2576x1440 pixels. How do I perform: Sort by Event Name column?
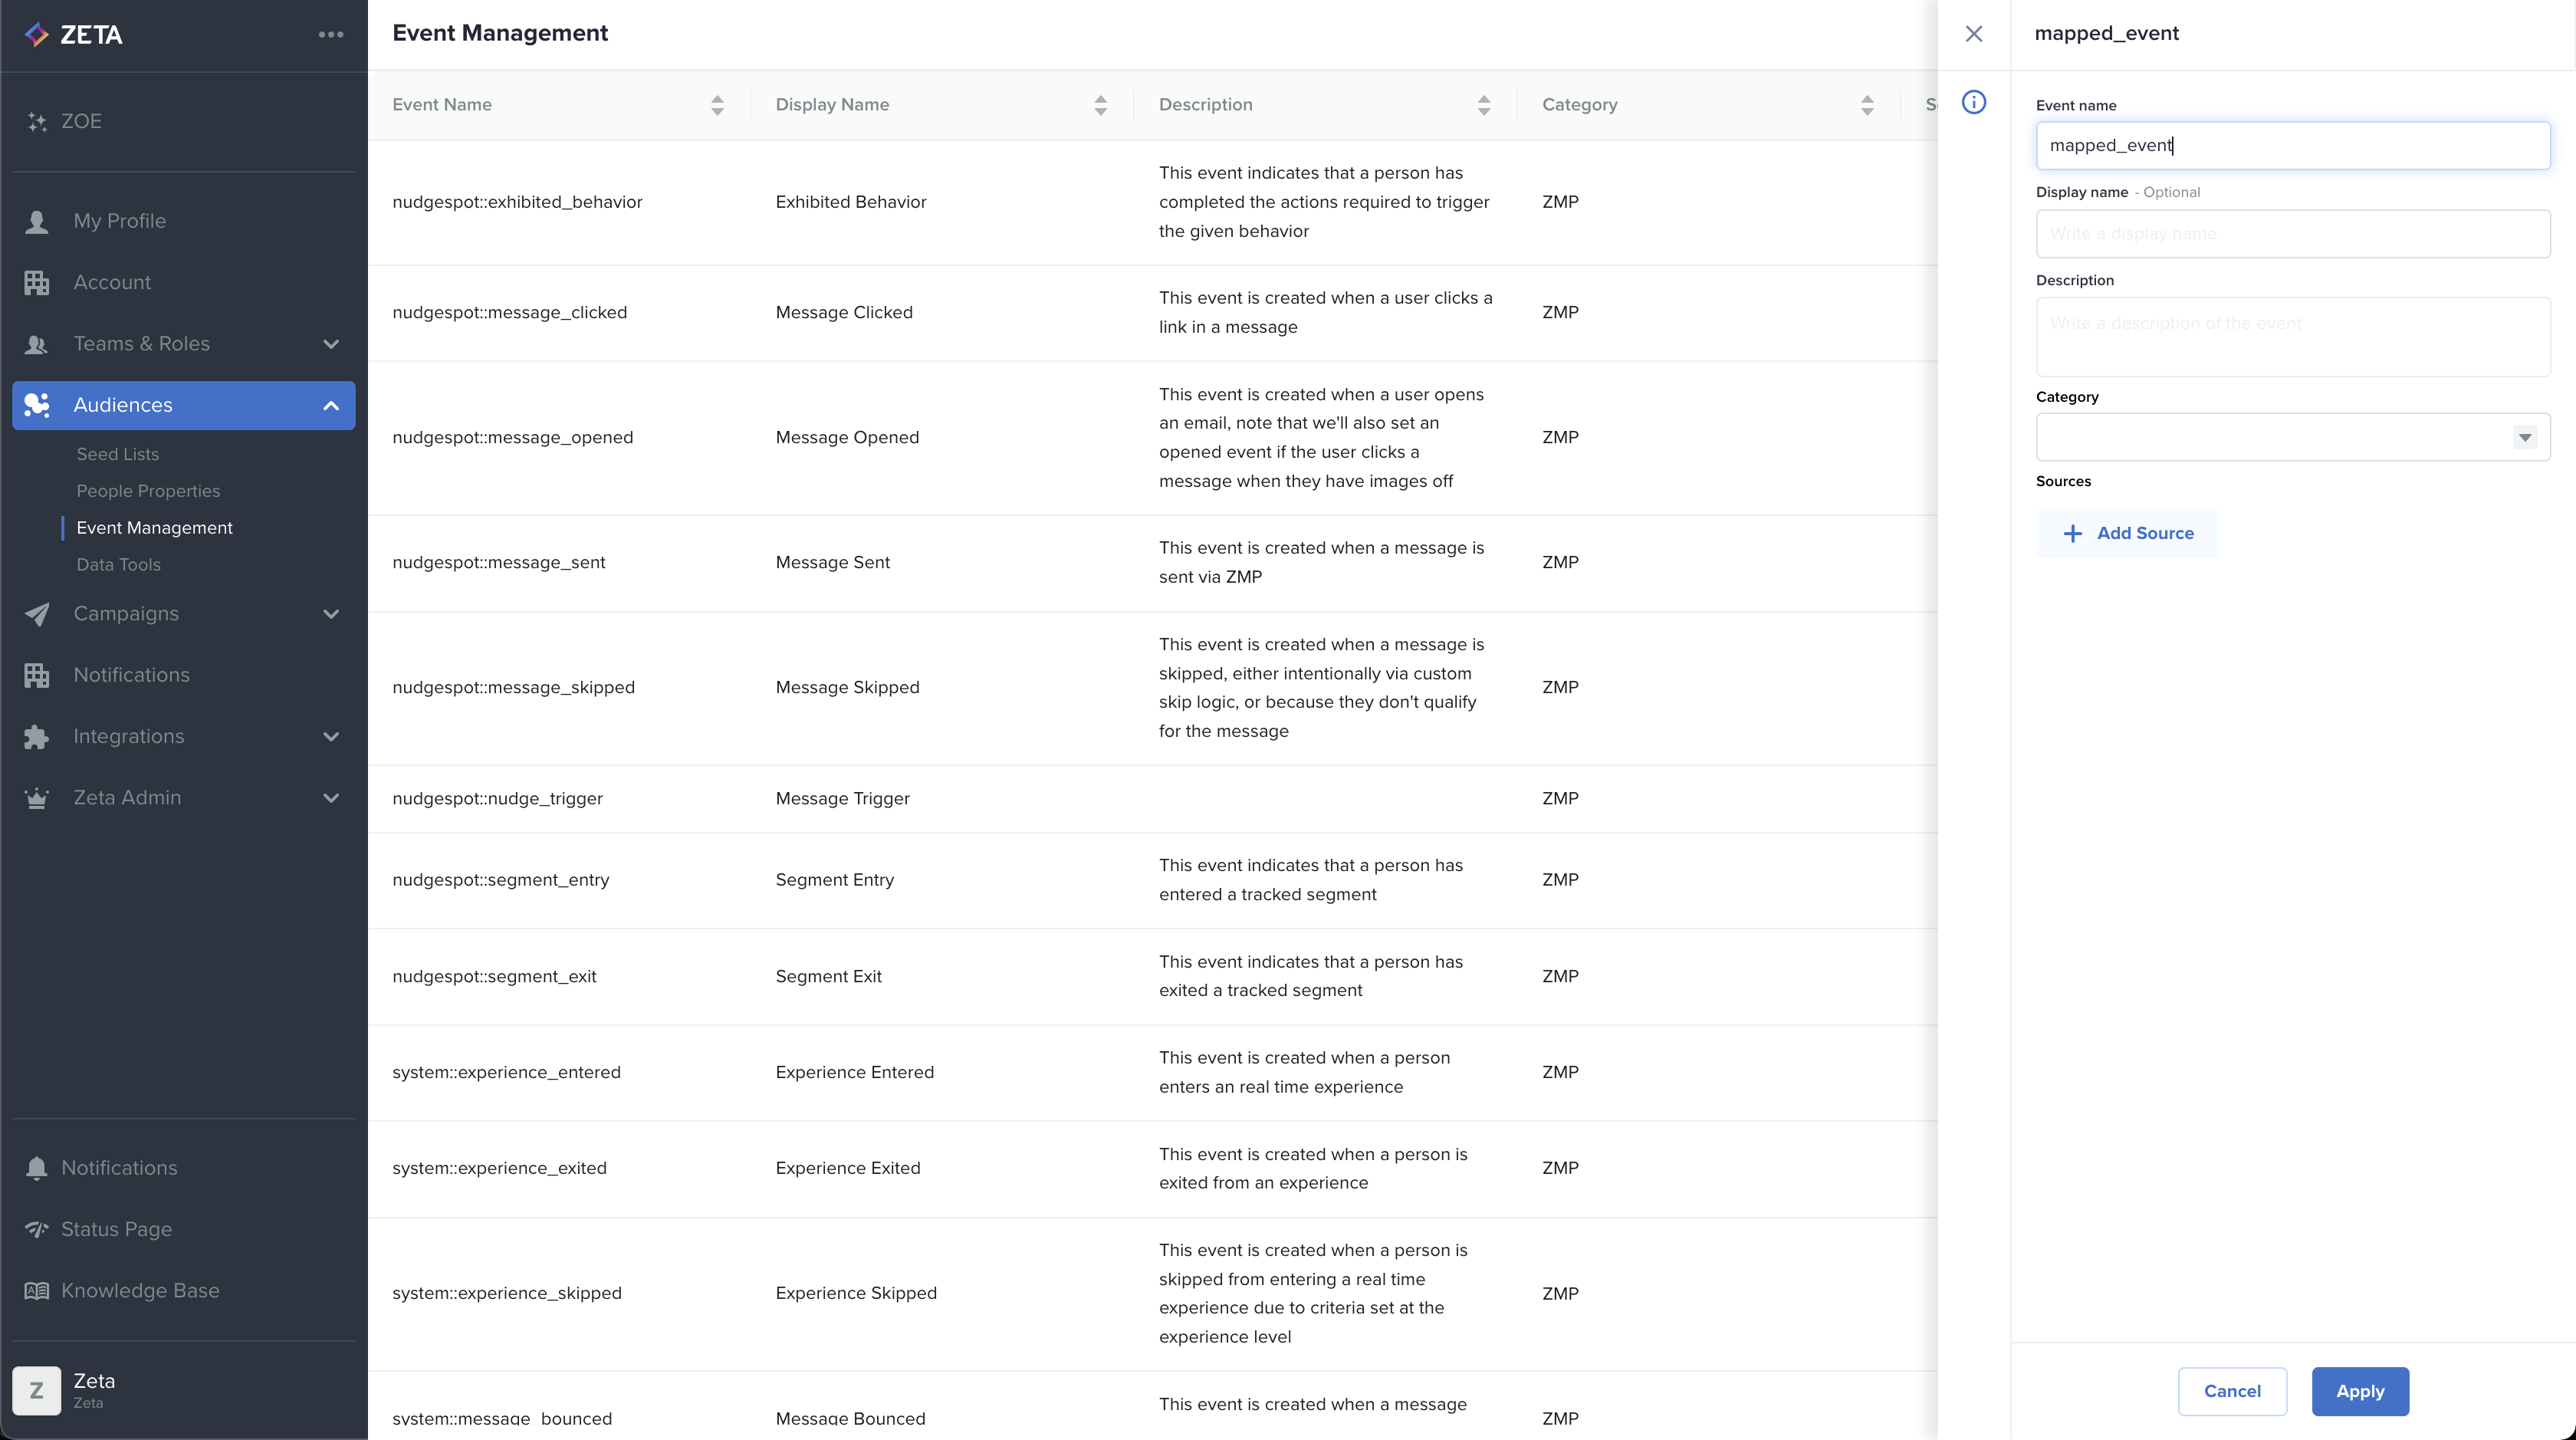717,105
